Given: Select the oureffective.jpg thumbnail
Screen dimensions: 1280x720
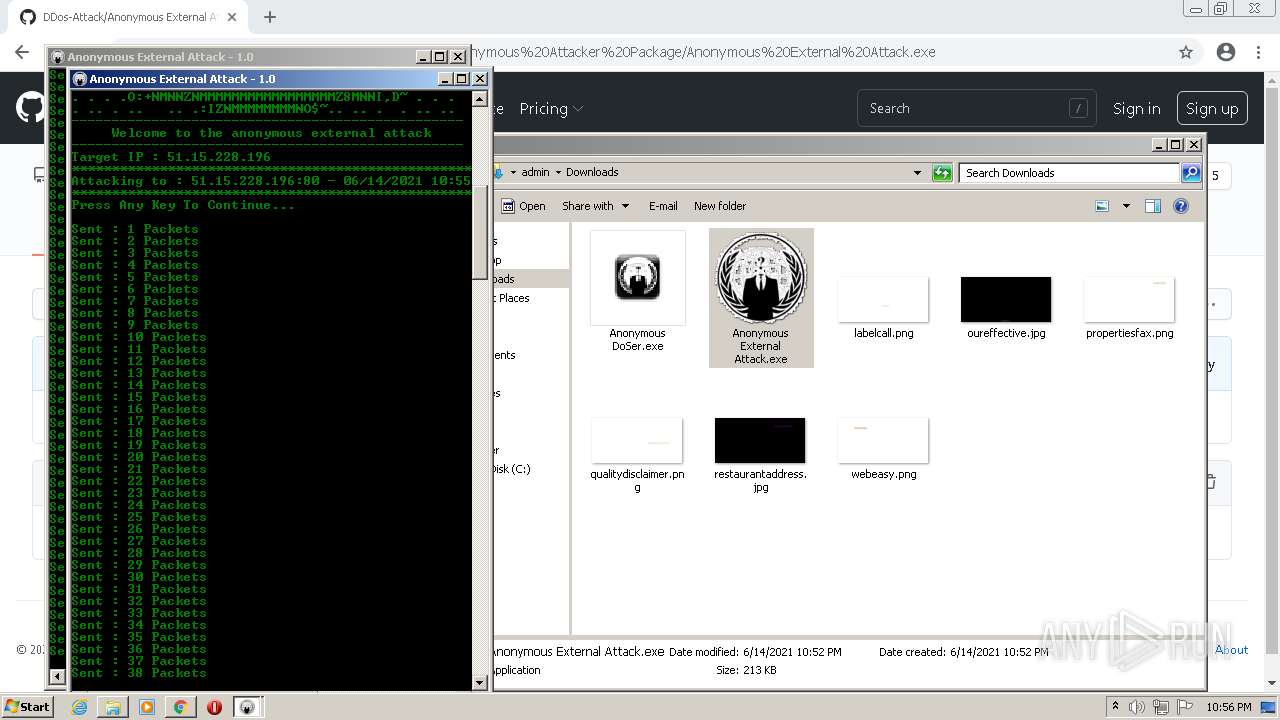Looking at the screenshot, I should click(x=1006, y=300).
